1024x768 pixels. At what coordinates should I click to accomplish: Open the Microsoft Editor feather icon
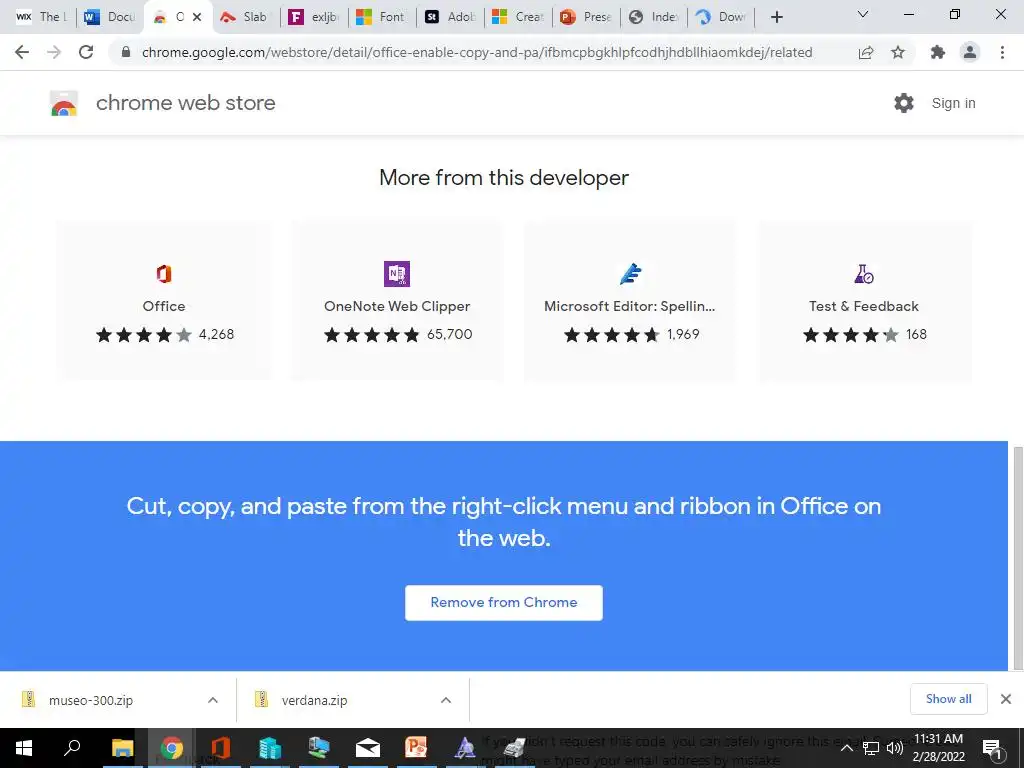point(630,274)
